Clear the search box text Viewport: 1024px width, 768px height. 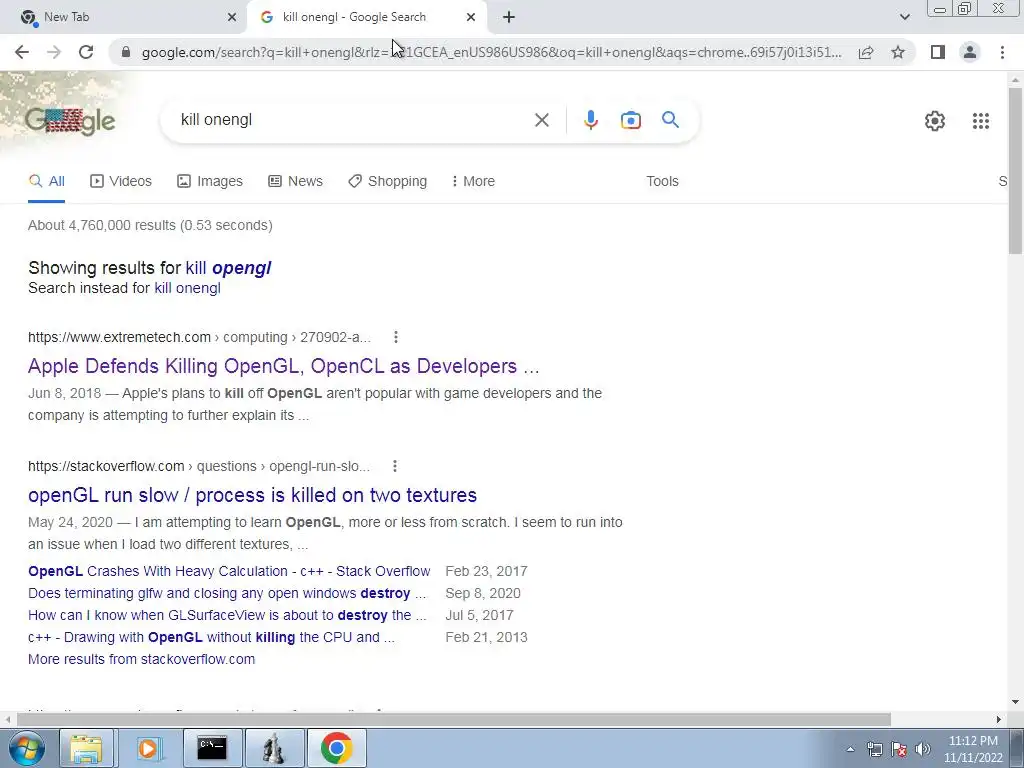tap(542, 120)
